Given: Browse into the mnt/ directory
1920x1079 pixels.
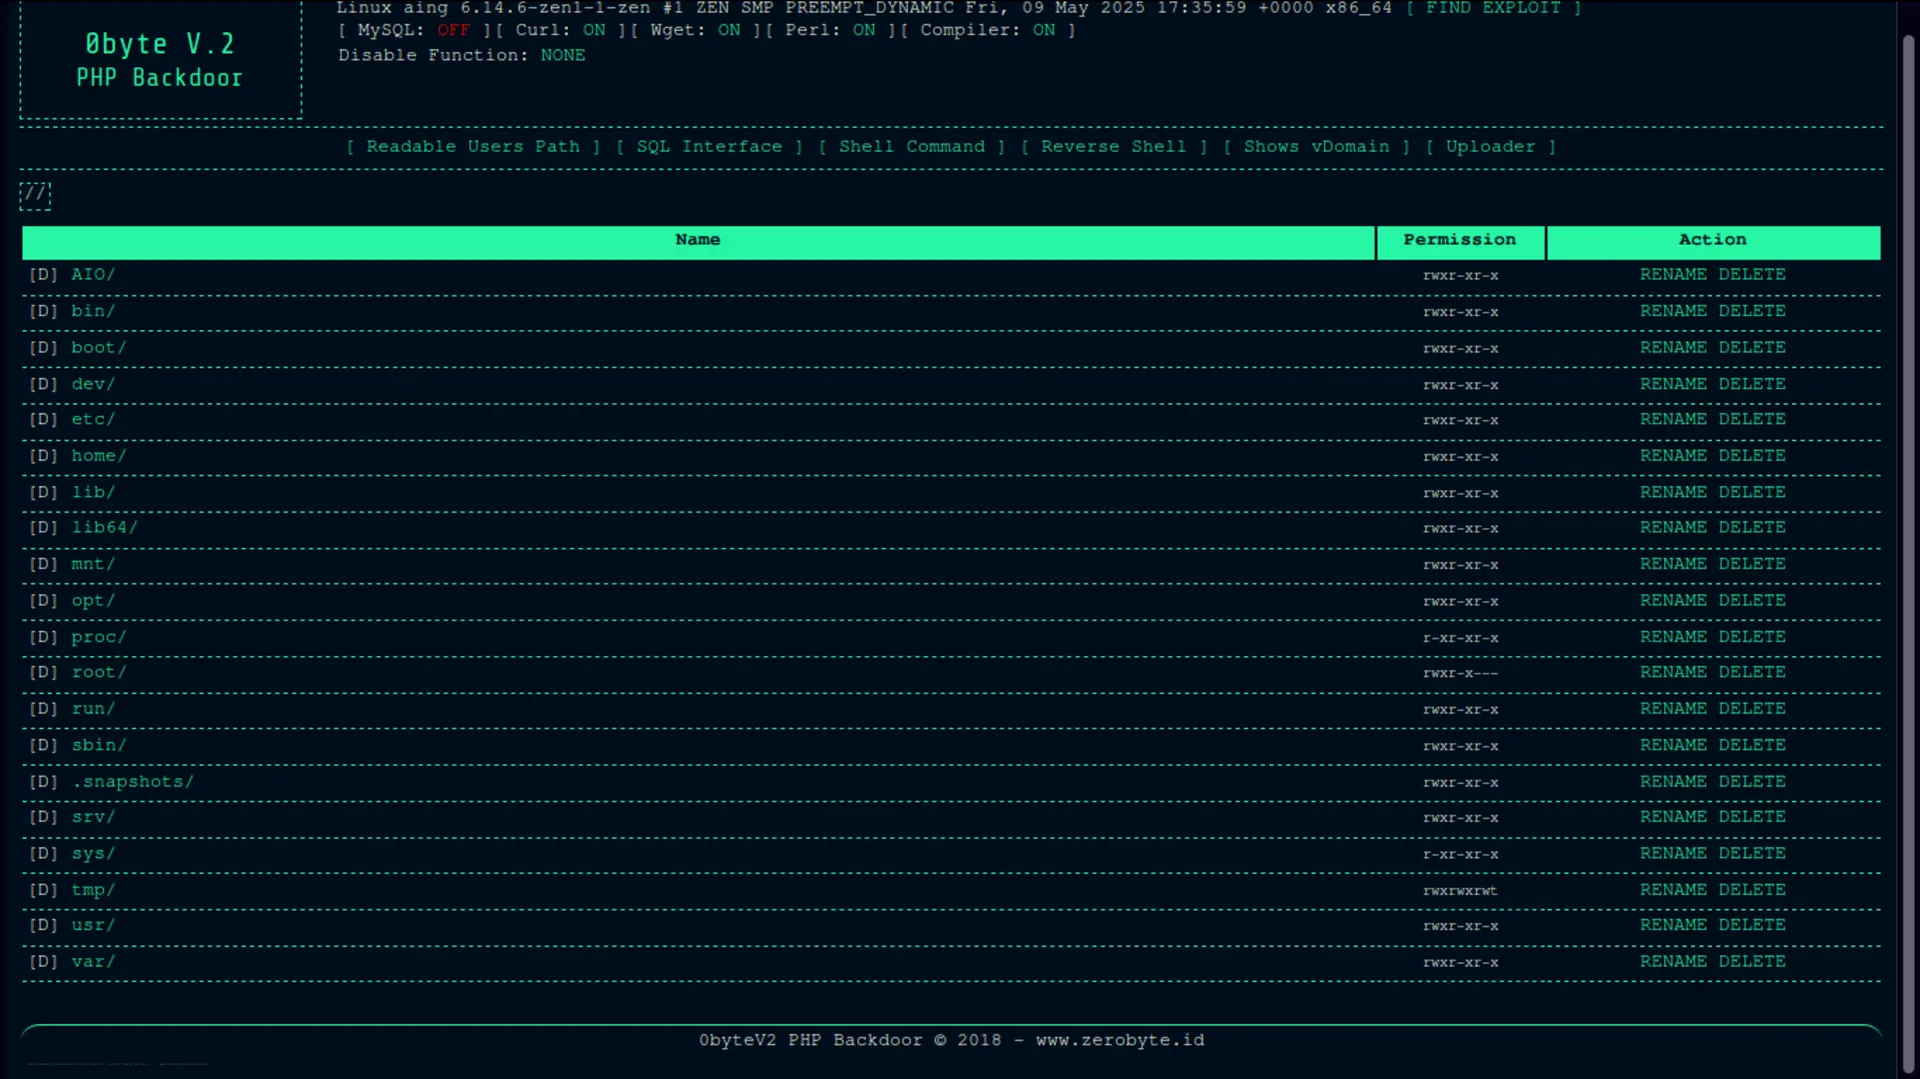Looking at the screenshot, I should pyautogui.click(x=93, y=564).
